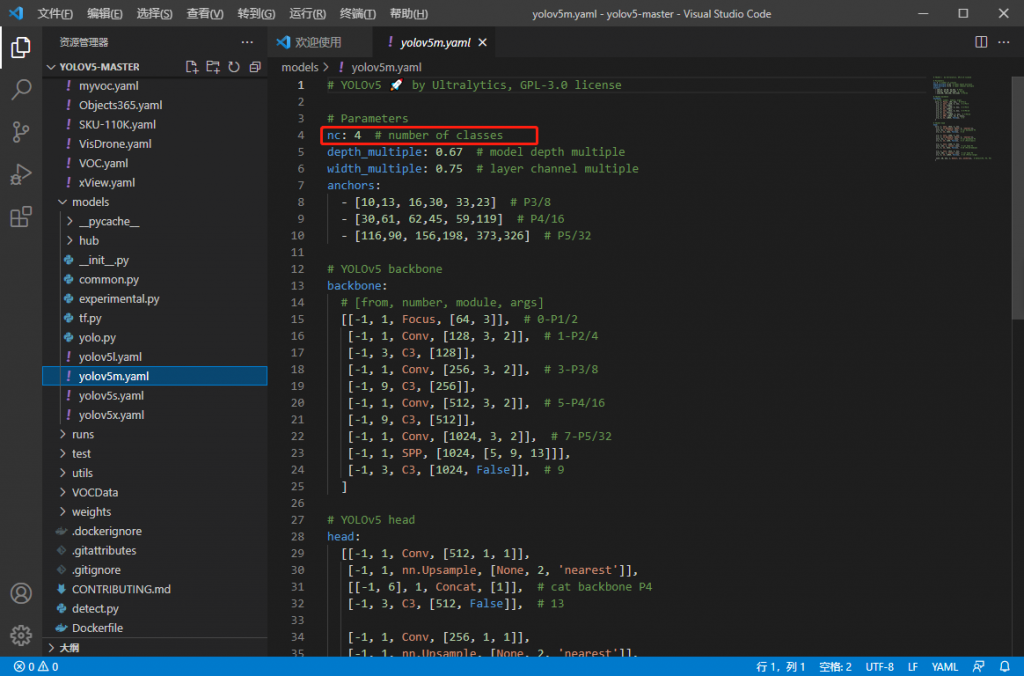Open the 转到(G) menu

point(256,14)
